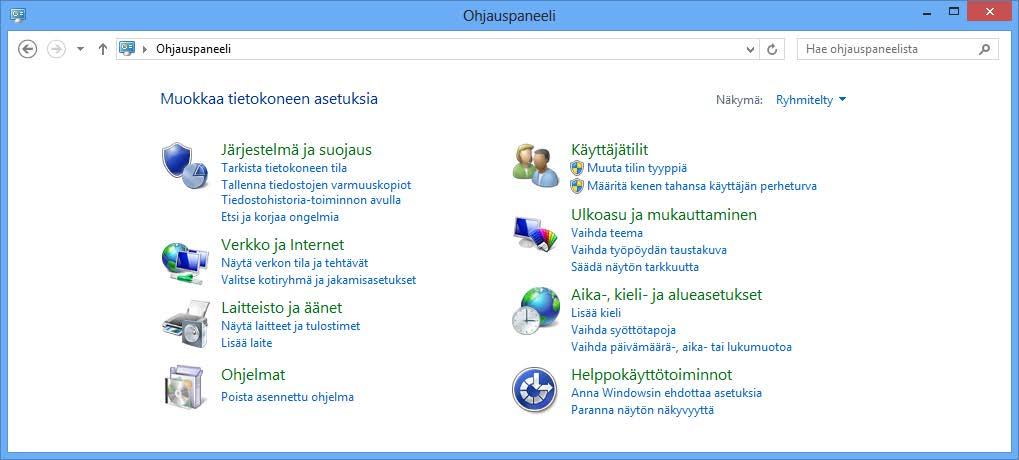
Task: Click Määritä kenen tahansa käyttäjän perheturva link text
Action: 702,186
